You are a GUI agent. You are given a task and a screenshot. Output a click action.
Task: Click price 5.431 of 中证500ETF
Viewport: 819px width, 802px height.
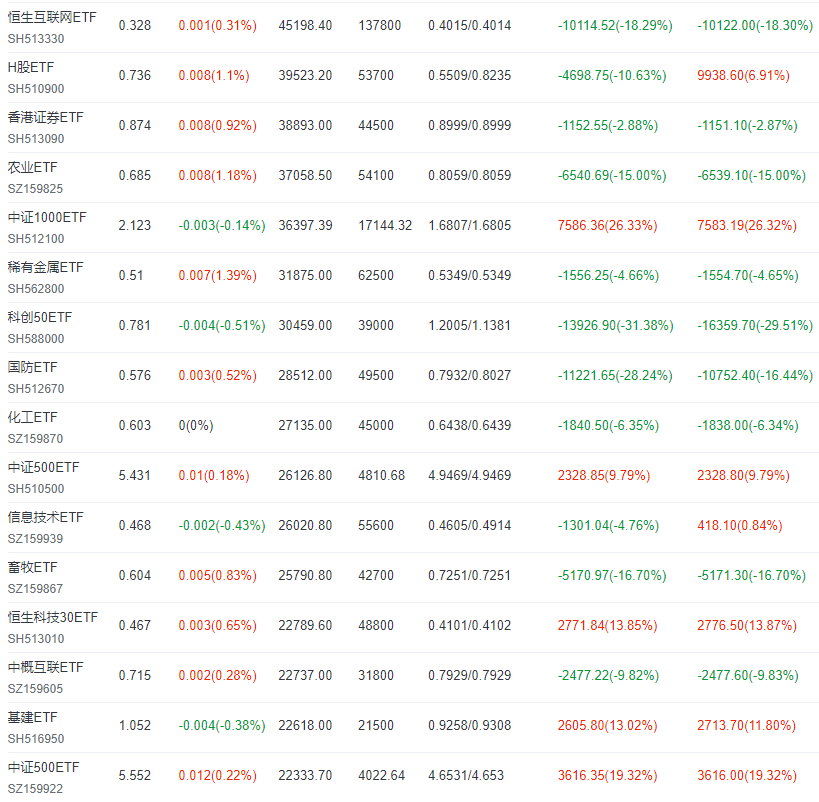(x=135, y=476)
